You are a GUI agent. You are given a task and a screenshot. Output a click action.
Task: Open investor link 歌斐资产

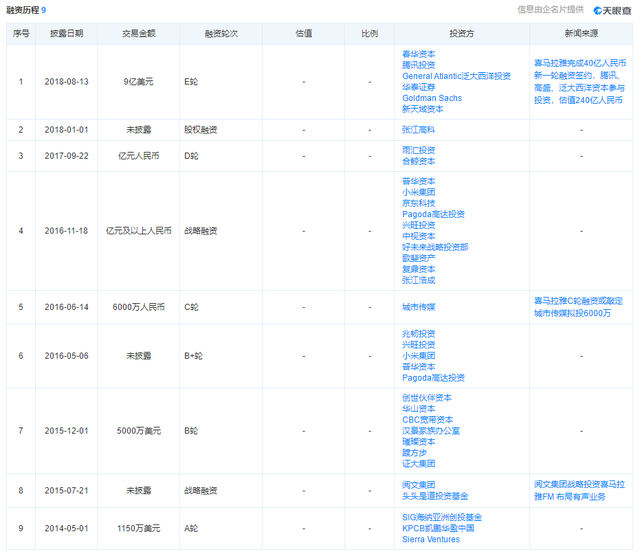[x=418, y=258]
